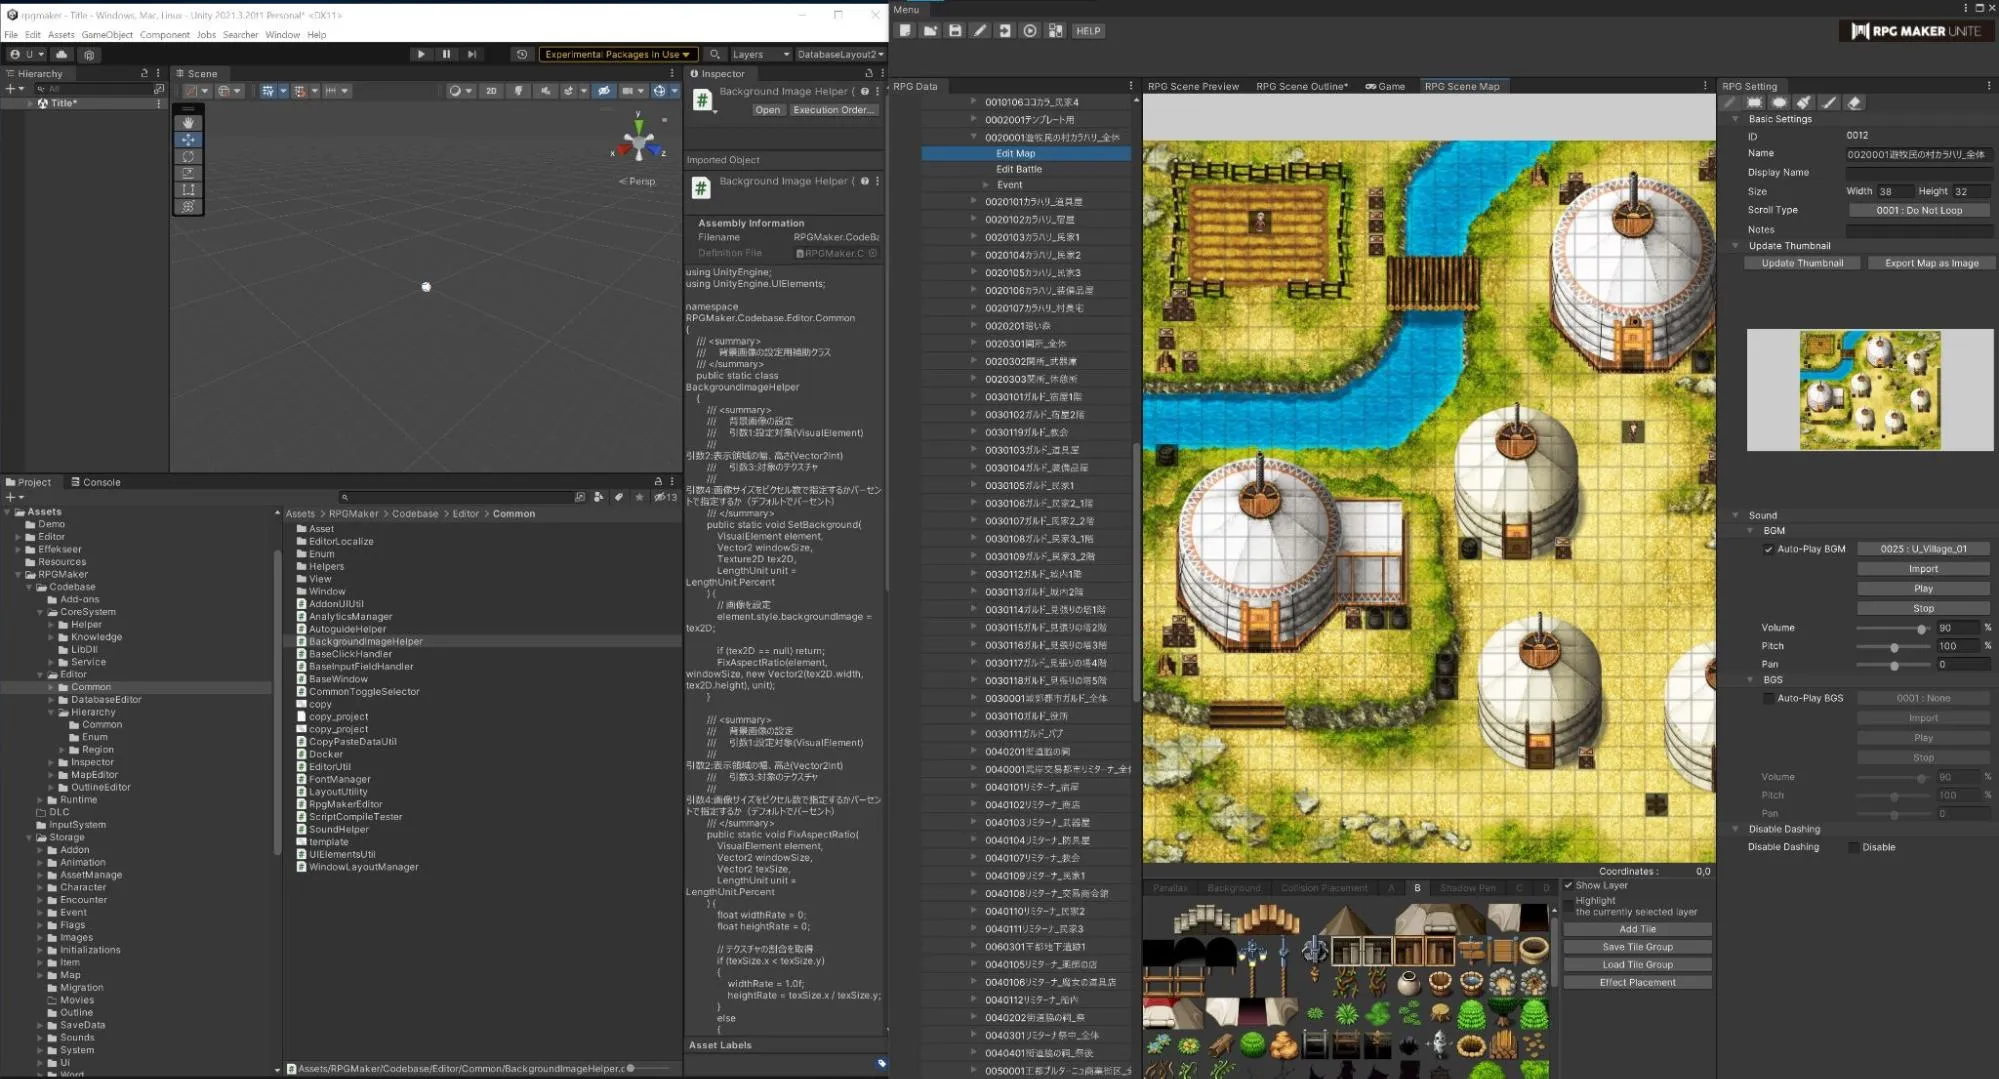1999x1079 pixels.
Task: Select the Rotate tool in Scene view
Action: [x=188, y=157]
